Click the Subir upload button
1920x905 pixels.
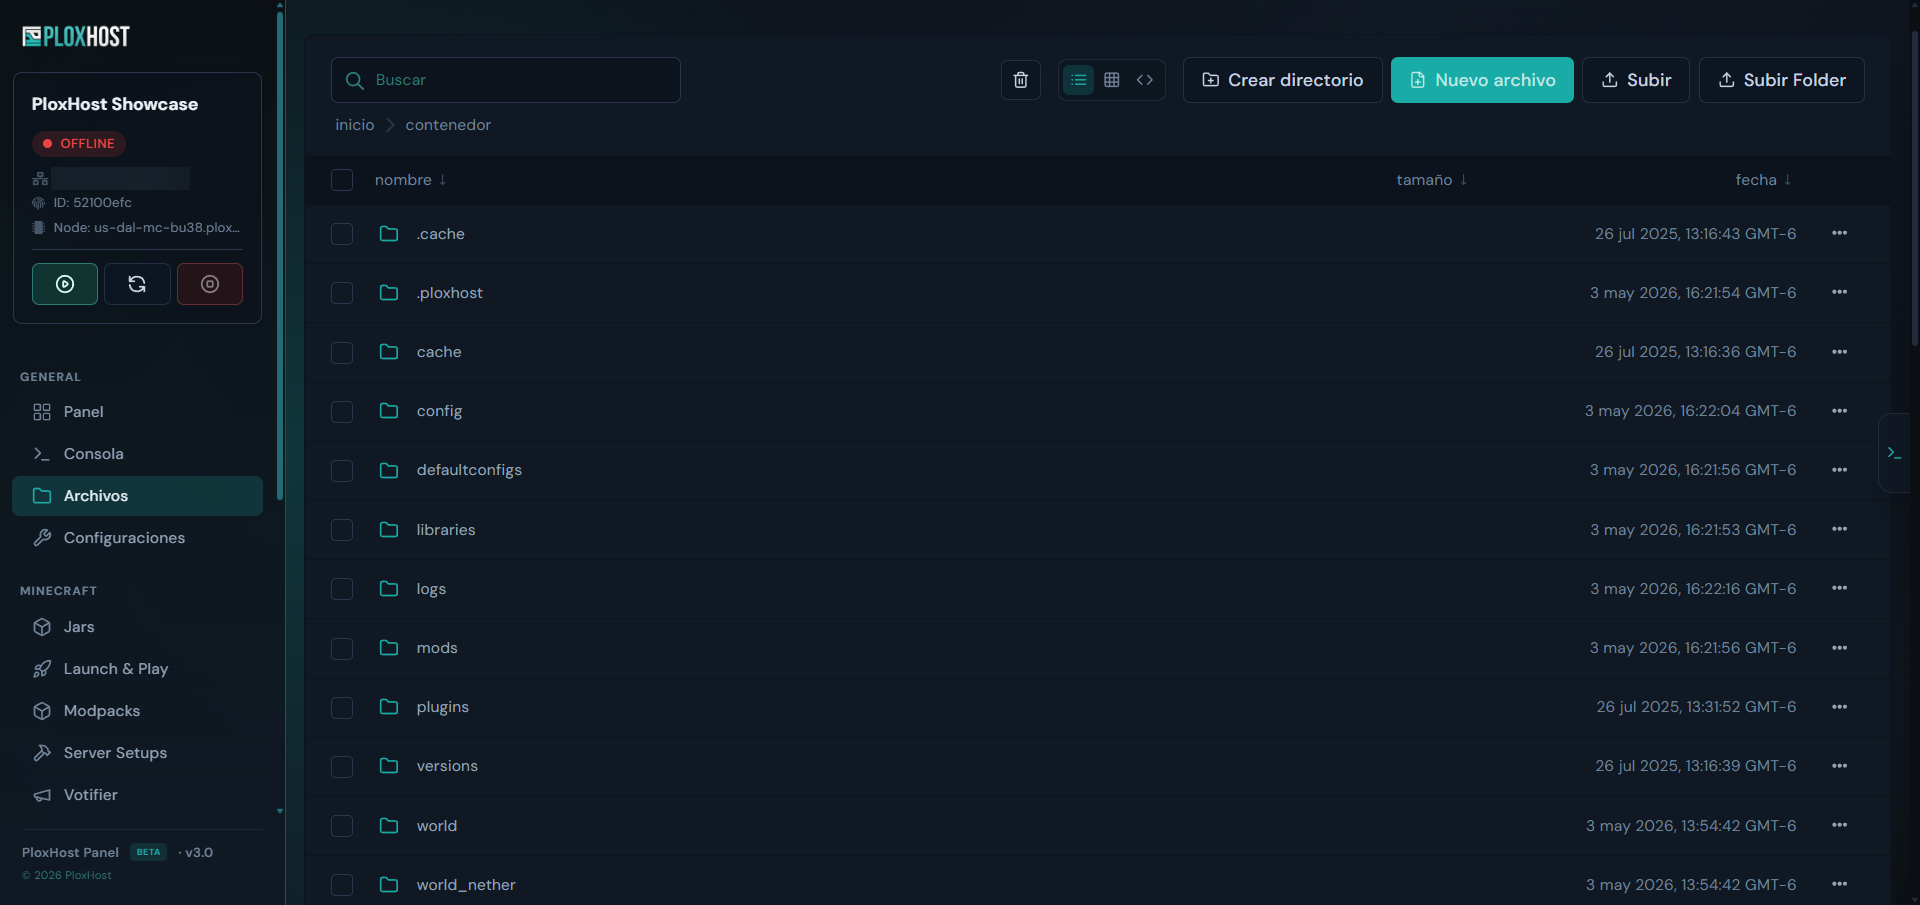pyautogui.click(x=1636, y=80)
